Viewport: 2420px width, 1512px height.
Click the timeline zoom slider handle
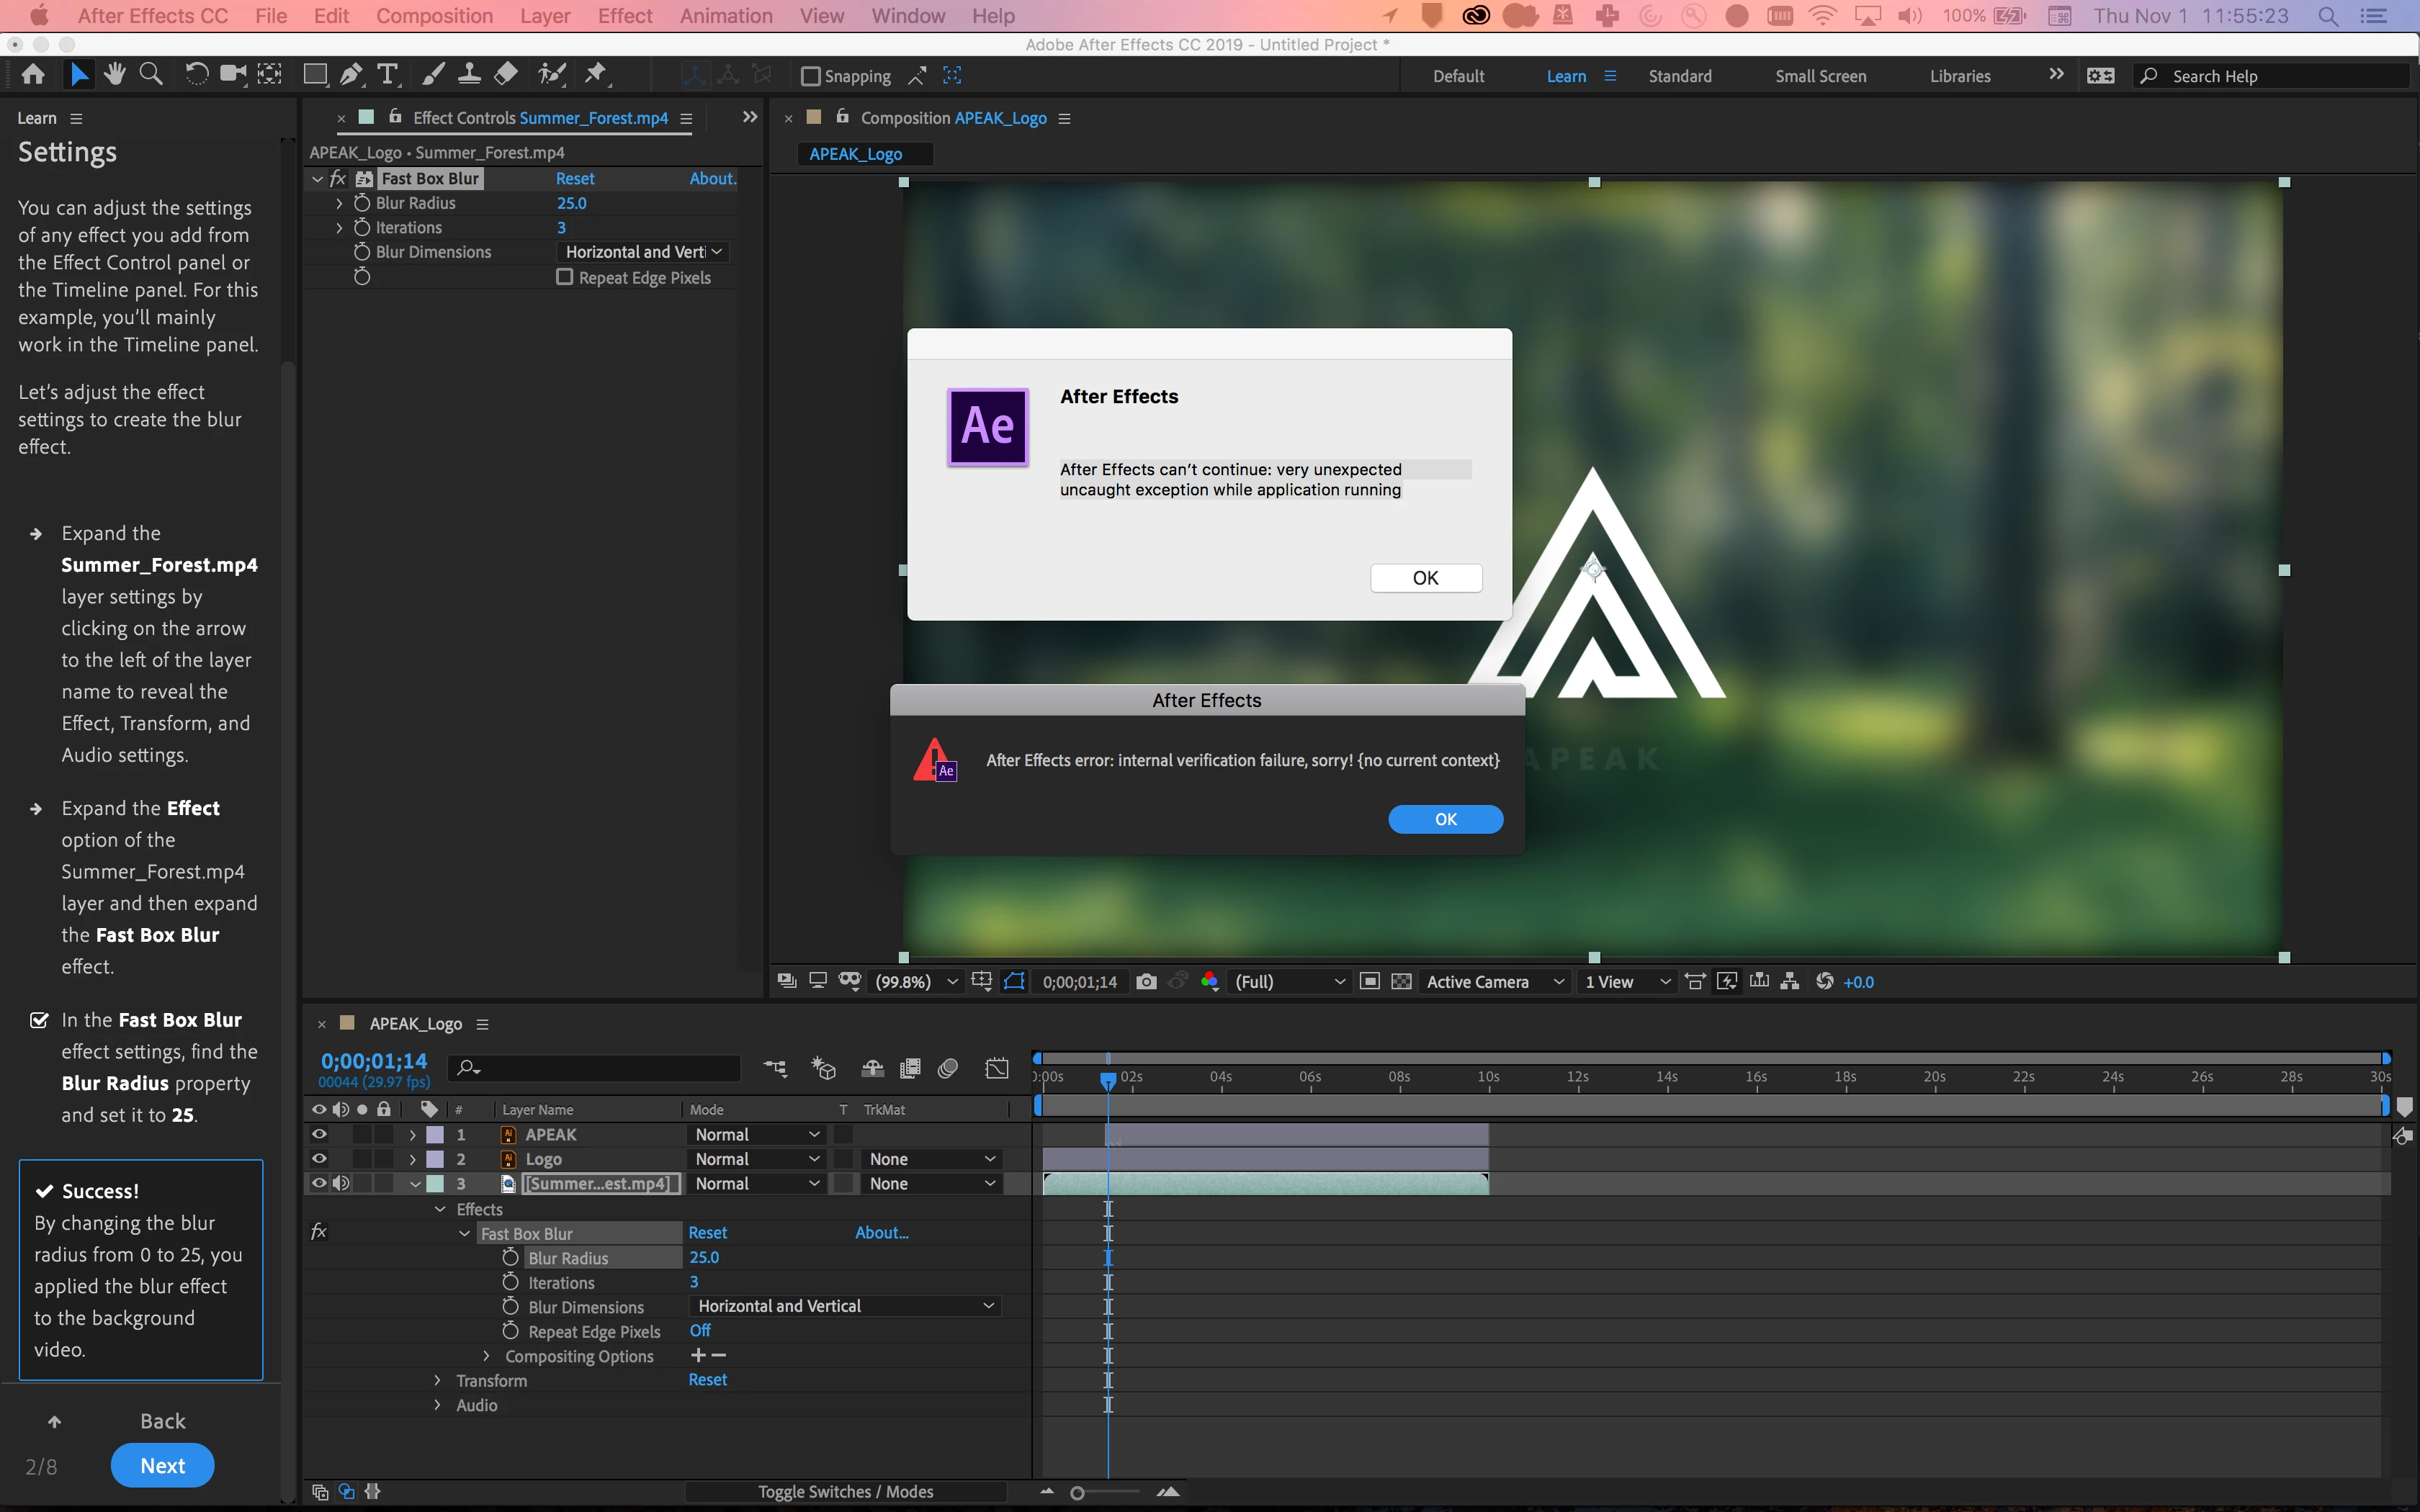(x=1077, y=1492)
